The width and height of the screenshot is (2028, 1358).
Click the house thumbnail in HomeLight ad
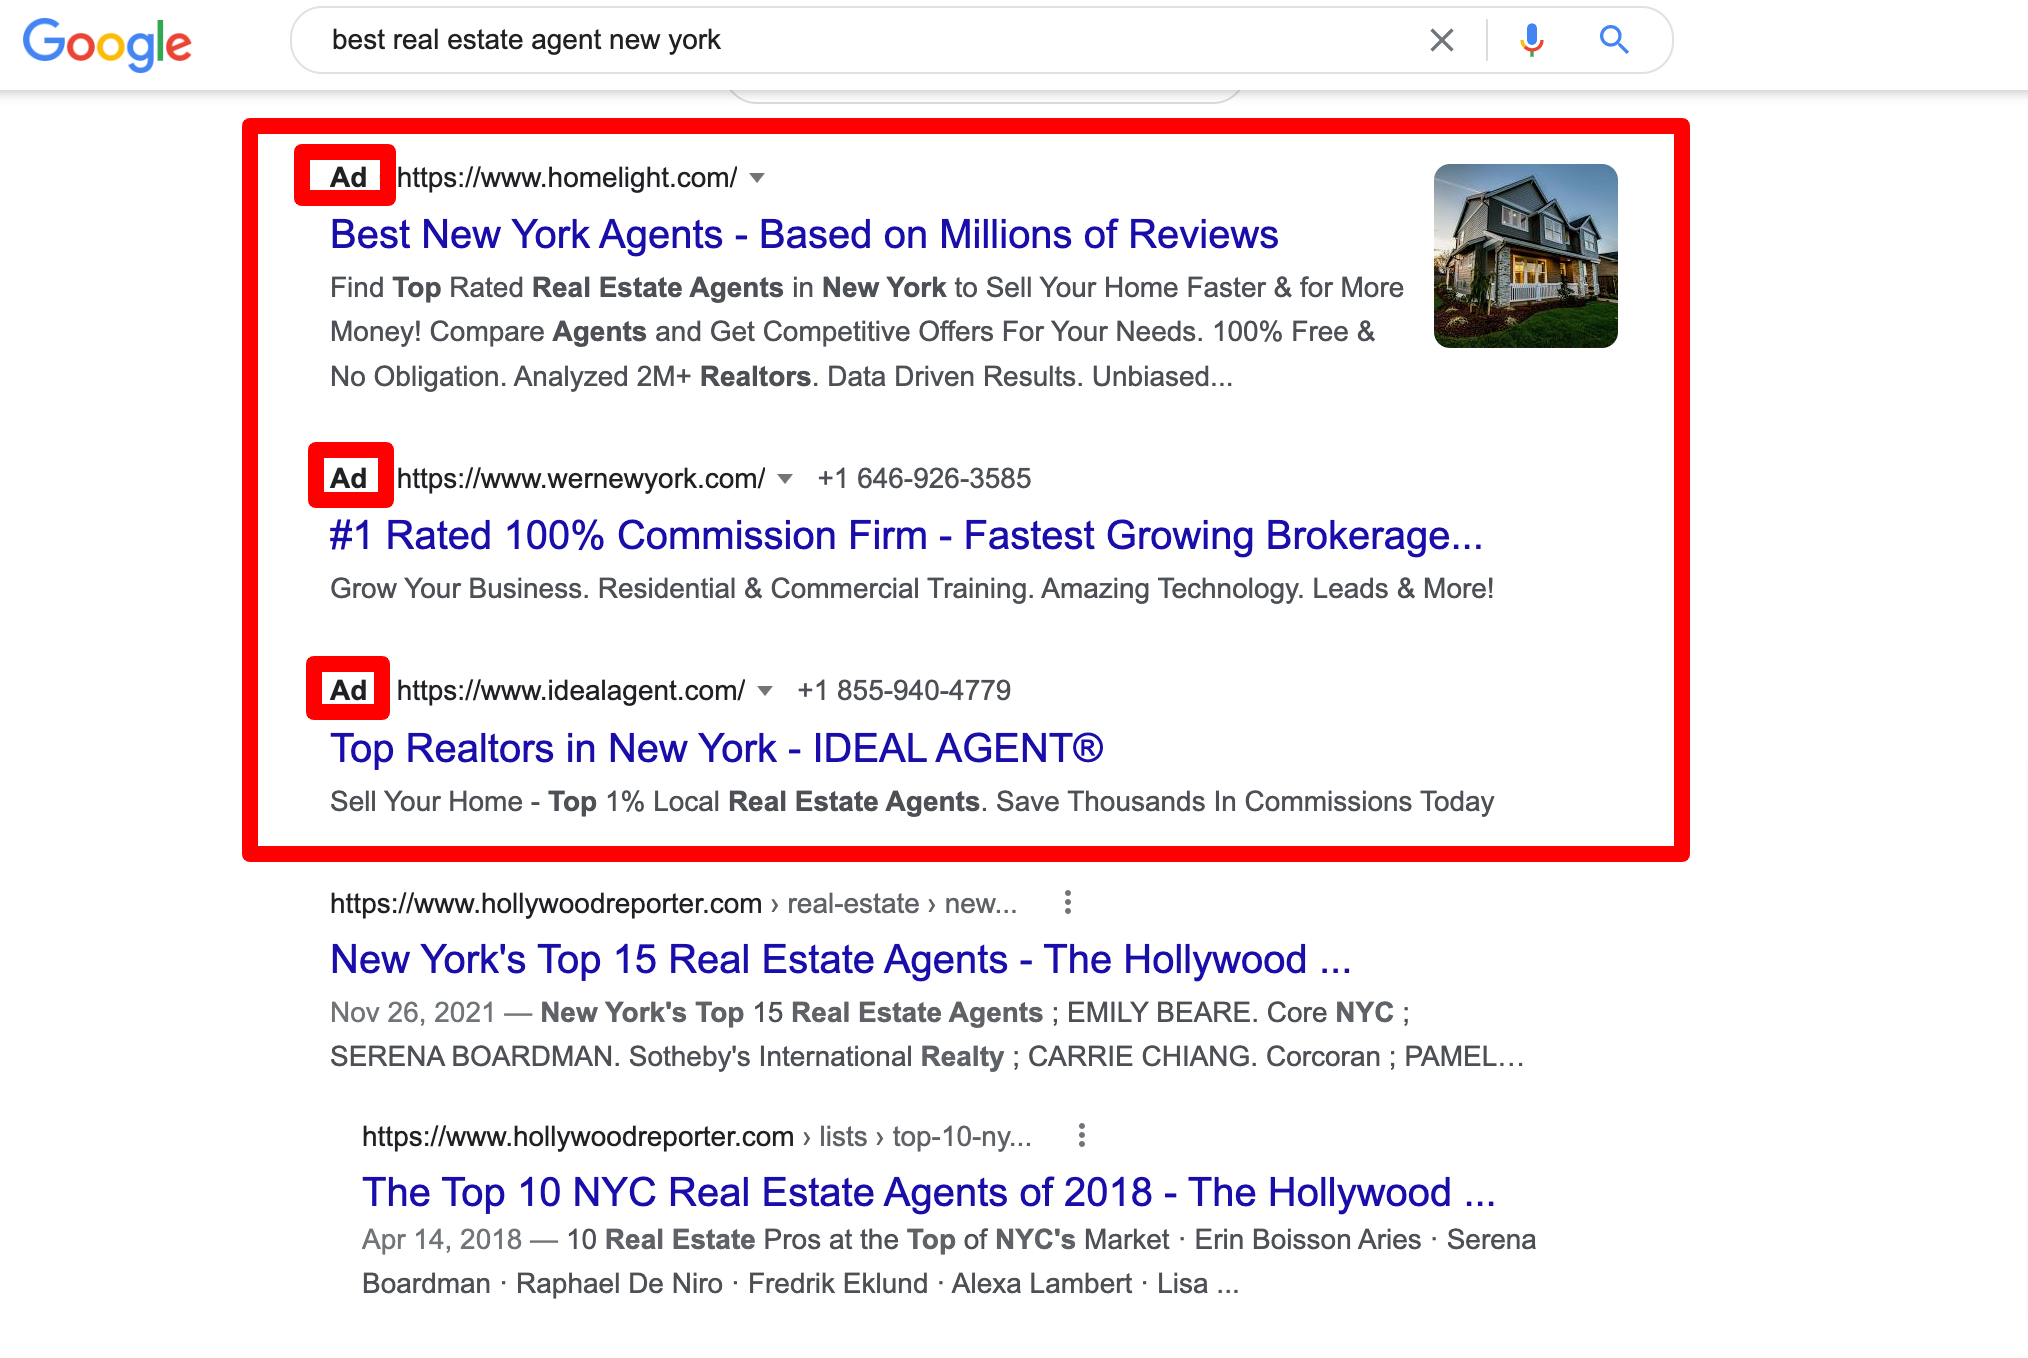(x=1525, y=256)
